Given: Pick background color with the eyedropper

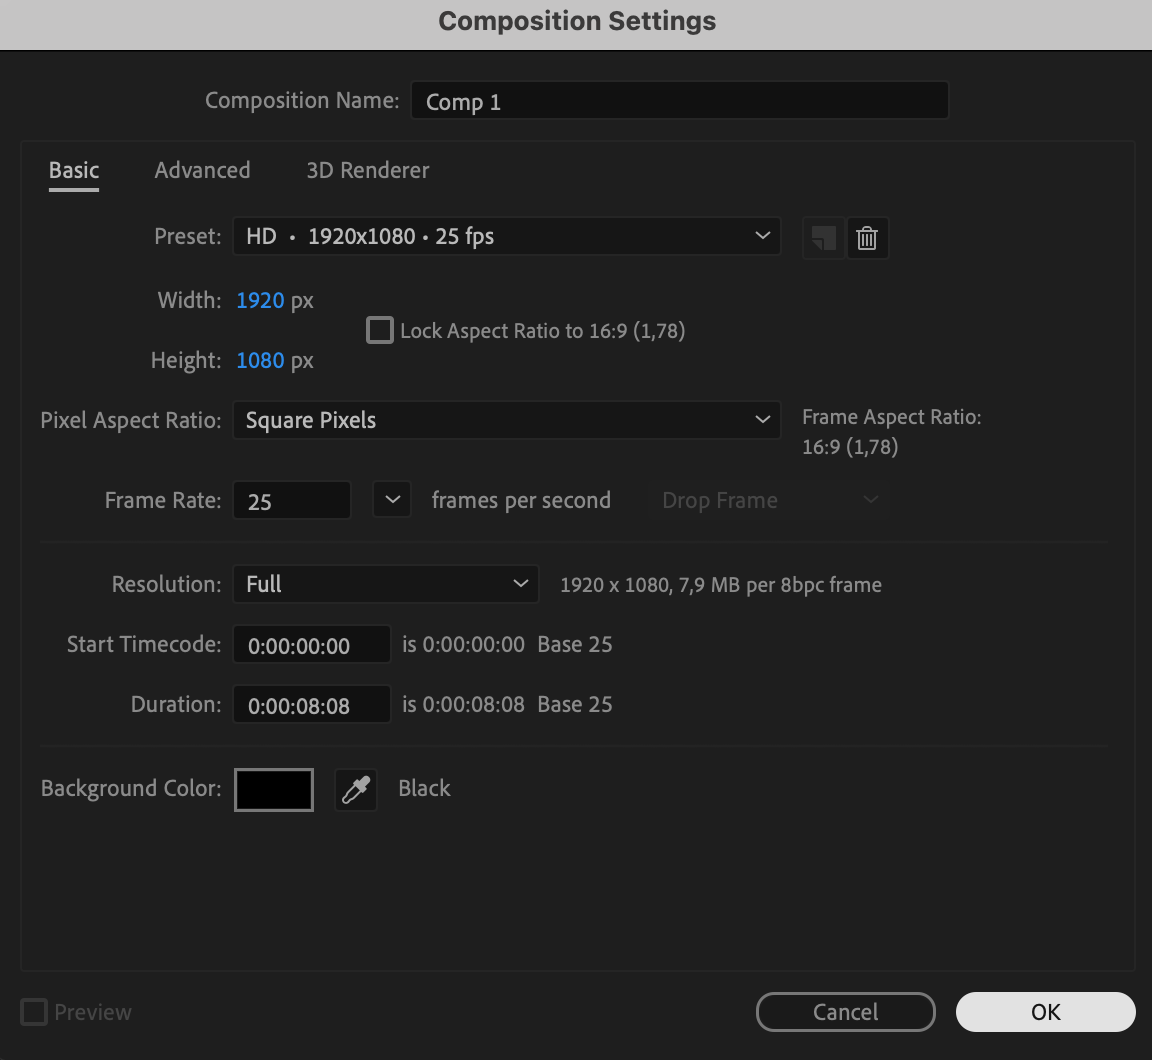Looking at the screenshot, I should click(356, 790).
